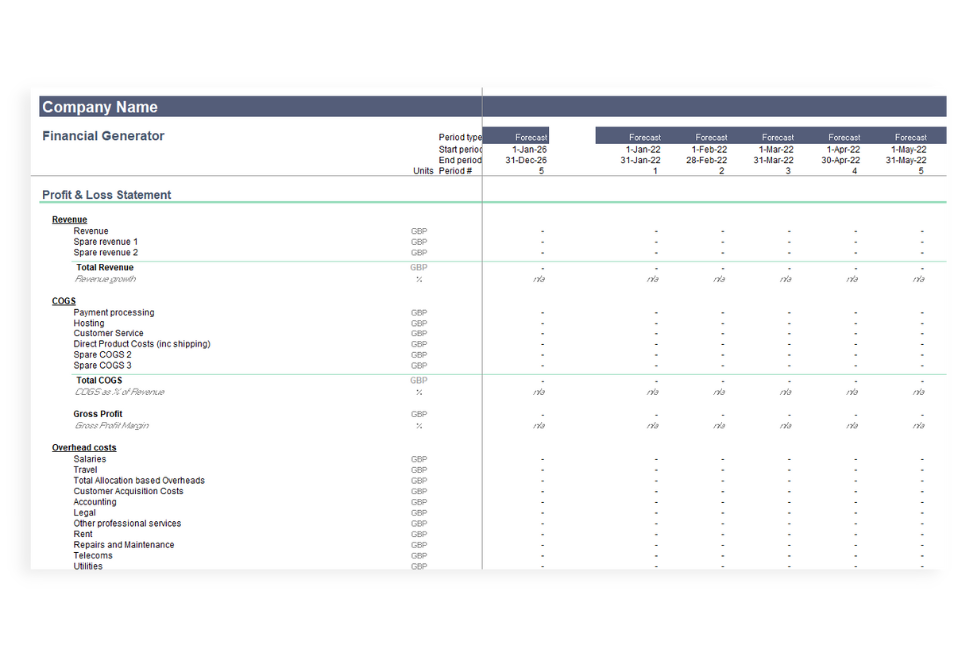Select the 31-Mar-22 end period cell
Image resolution: width=957 pixels, height=665 pixels.
pos(773,160)
